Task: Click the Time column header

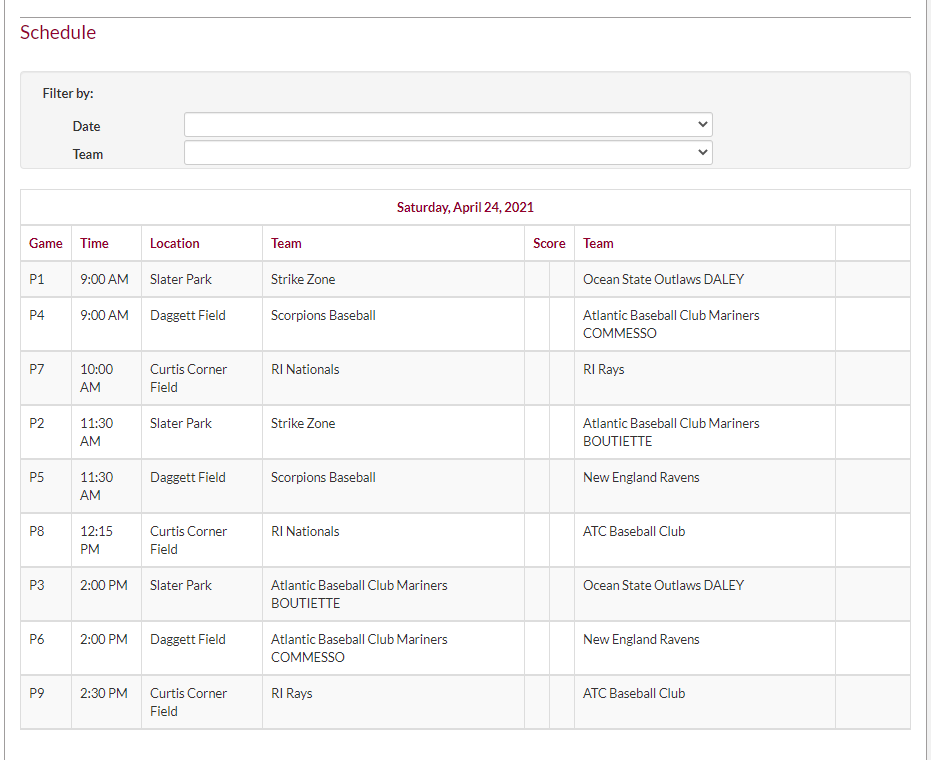Action: pyautogui.click(x=95, y=243)
